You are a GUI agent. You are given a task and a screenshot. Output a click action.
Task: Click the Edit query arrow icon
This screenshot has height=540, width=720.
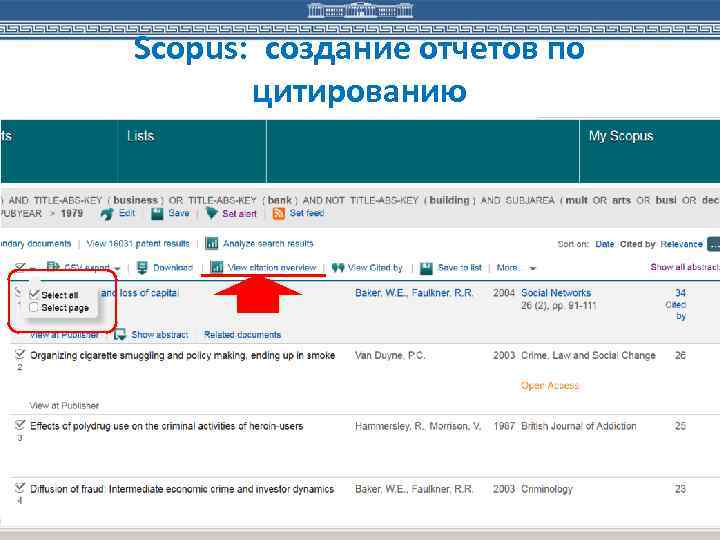coord(107,214)
